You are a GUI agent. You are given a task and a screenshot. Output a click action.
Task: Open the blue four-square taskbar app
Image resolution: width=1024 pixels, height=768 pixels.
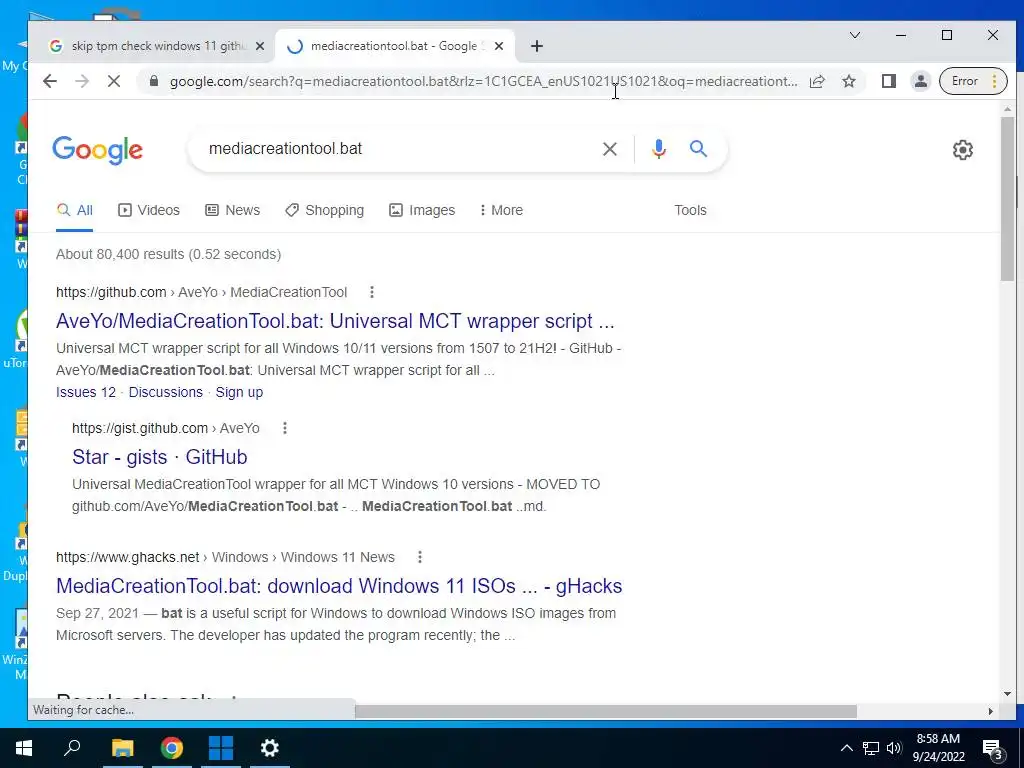(221, 748)
